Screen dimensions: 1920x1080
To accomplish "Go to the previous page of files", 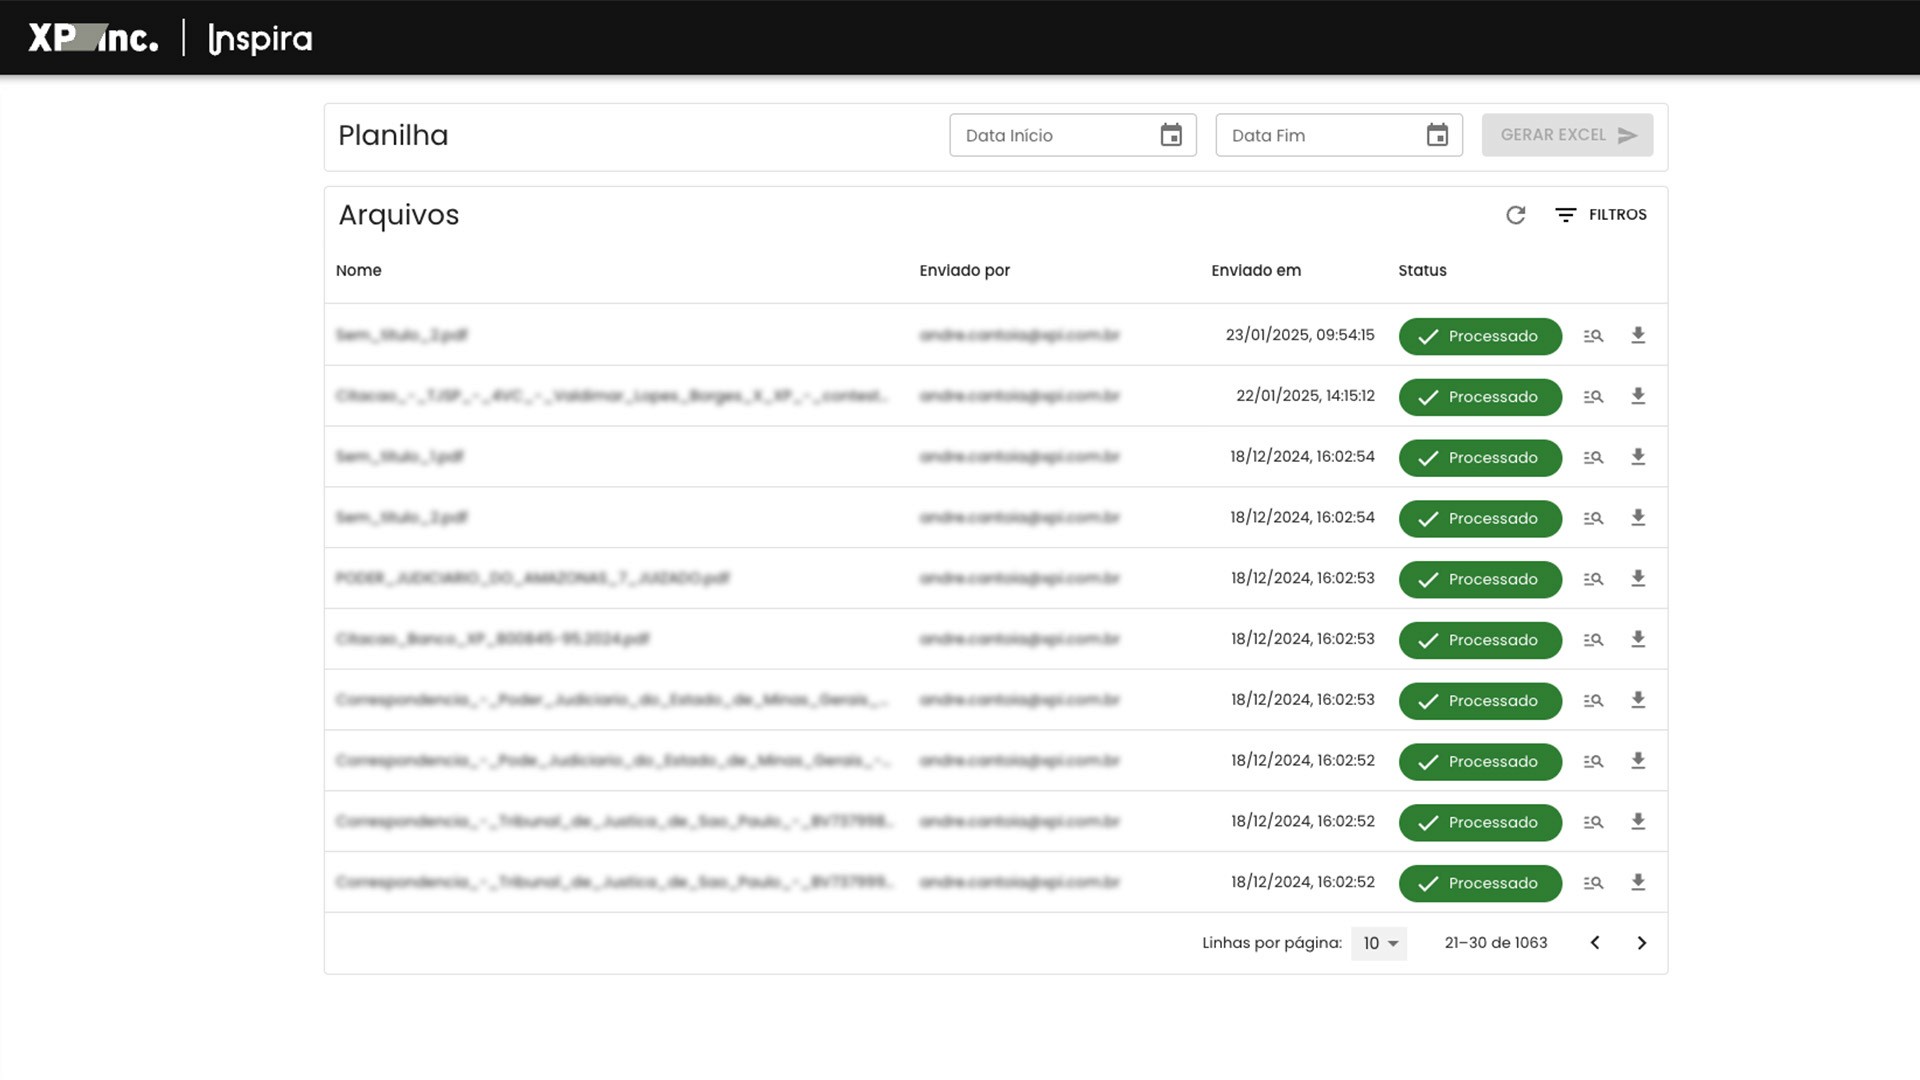I will 1595,943.
